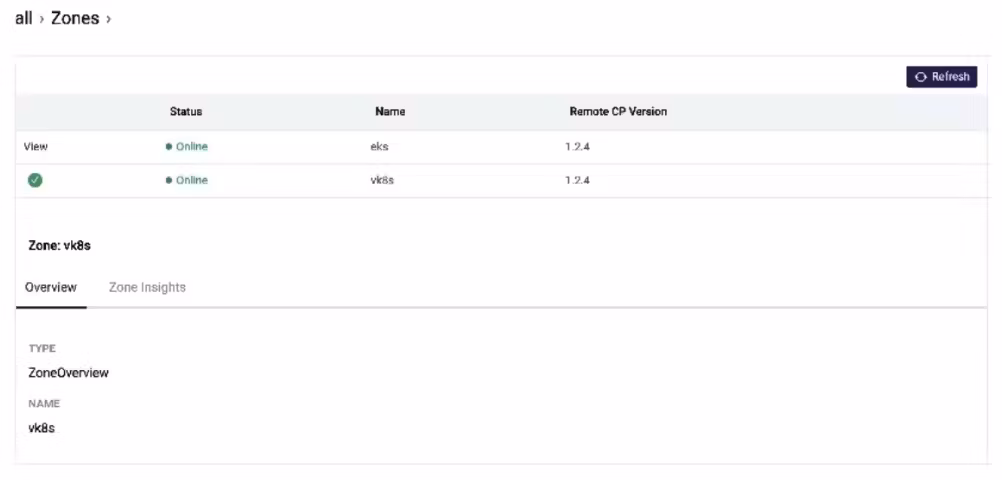
Task: Go to the Zones breadcrumb
Action: (75, 19)
